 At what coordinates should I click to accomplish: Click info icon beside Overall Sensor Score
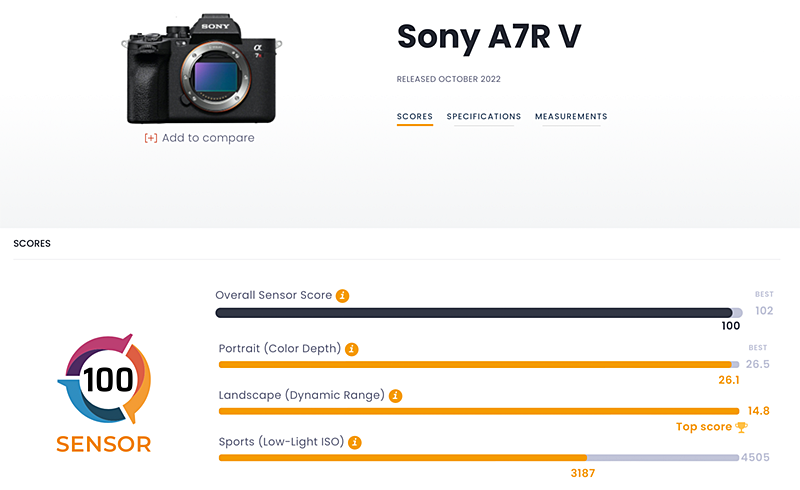click(x=343, y=296)
